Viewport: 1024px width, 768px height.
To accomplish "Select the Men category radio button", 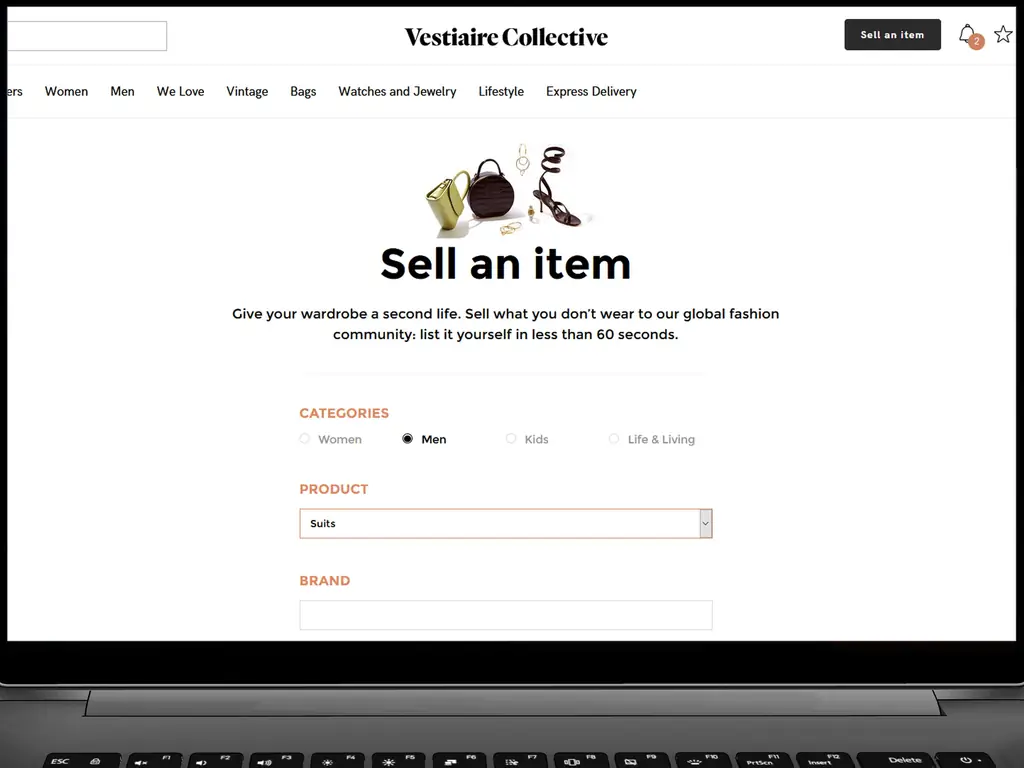I will click(408, 438).
